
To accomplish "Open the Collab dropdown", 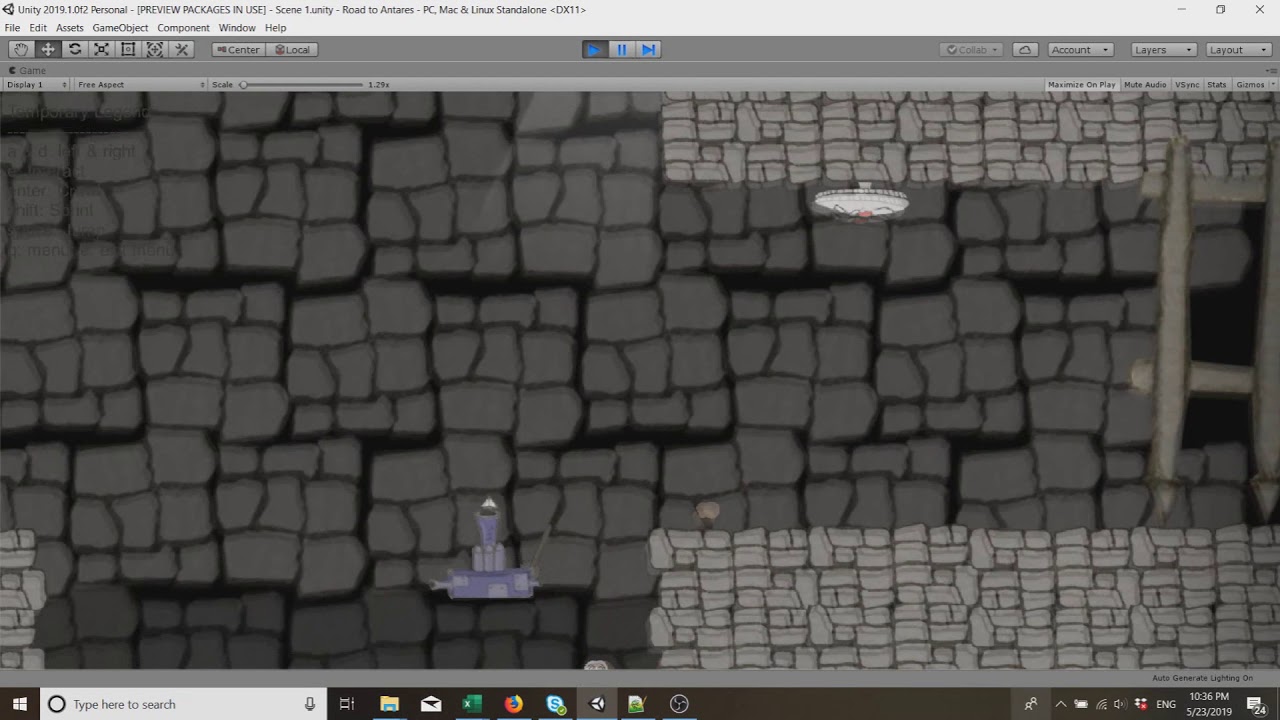I will 972,49.
